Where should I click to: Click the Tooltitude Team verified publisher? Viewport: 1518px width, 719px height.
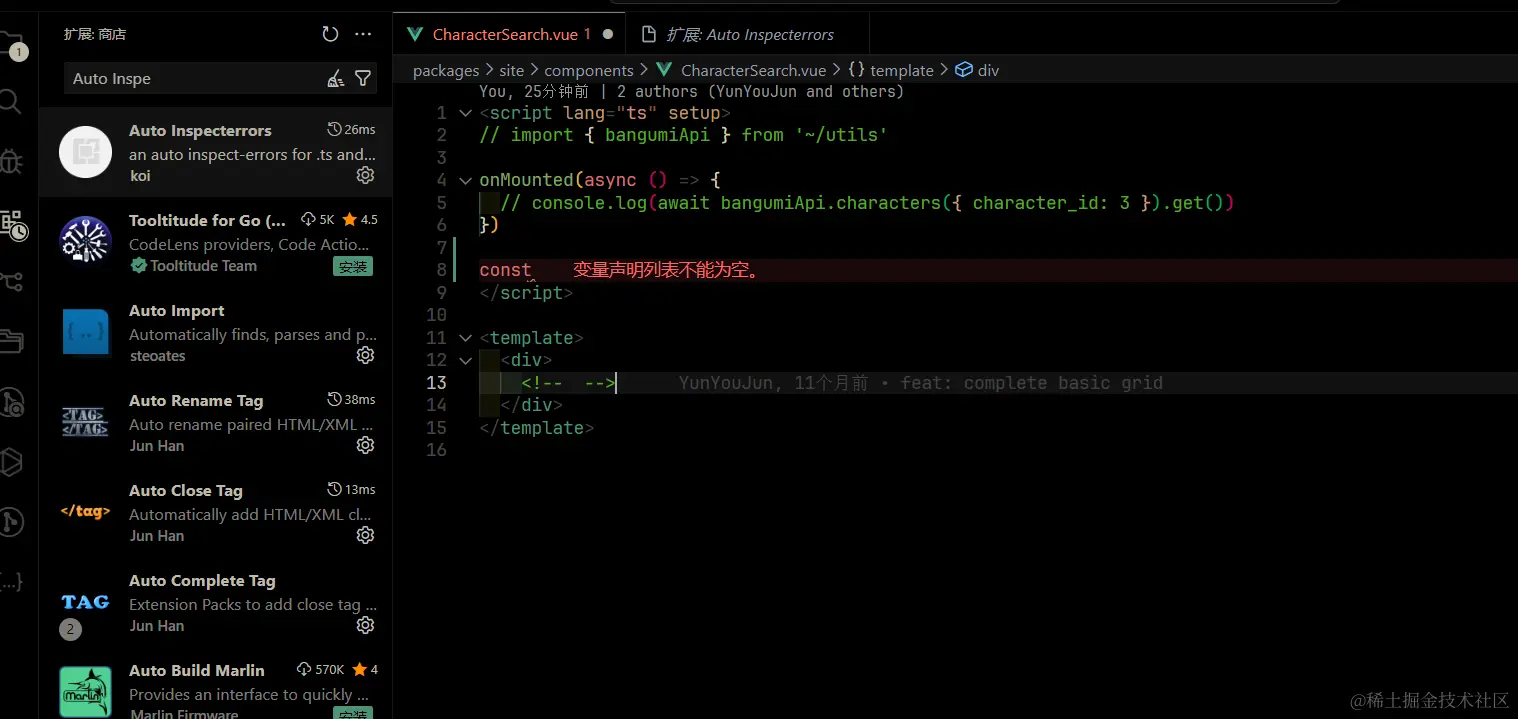(x=194, y=266)
